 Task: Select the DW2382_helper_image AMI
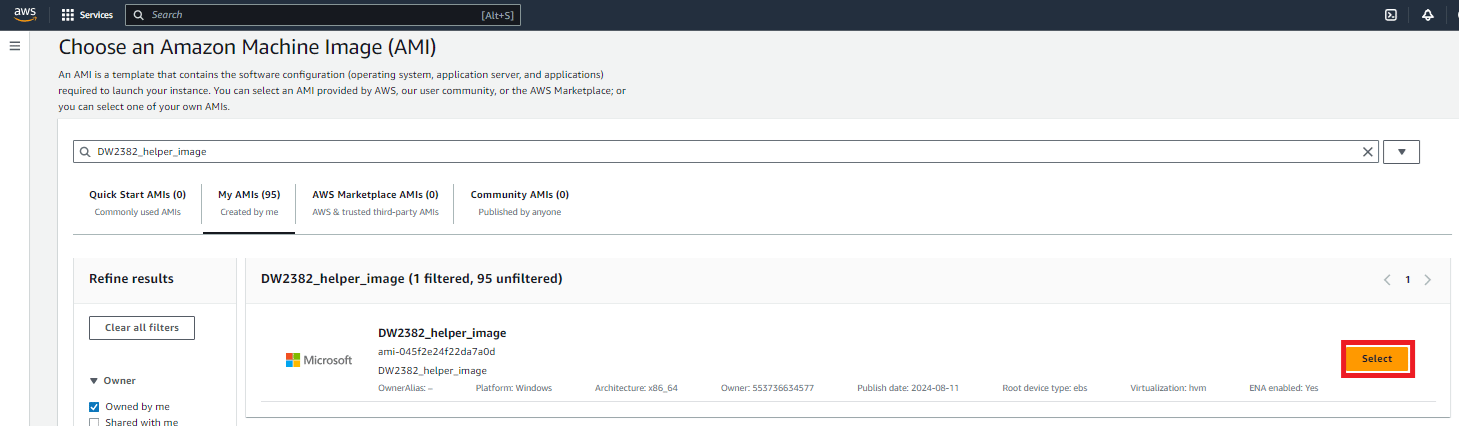[x=1377, y=359]
